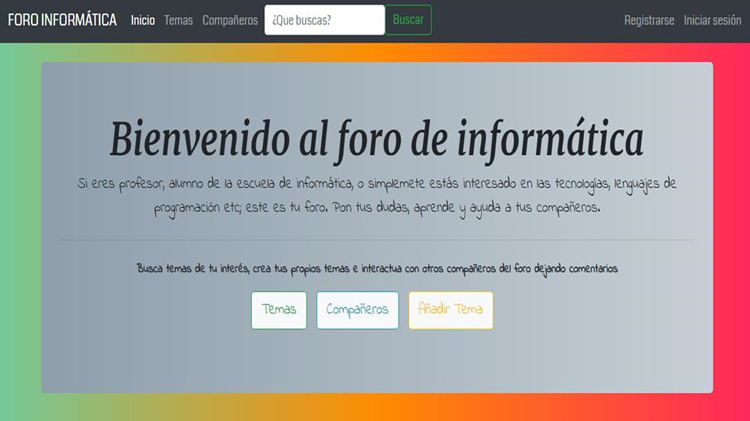The width and height of the screenshot is (750, 421).
Task: Click Iniciar sesión in the navbar
Action: click(712, 20)
